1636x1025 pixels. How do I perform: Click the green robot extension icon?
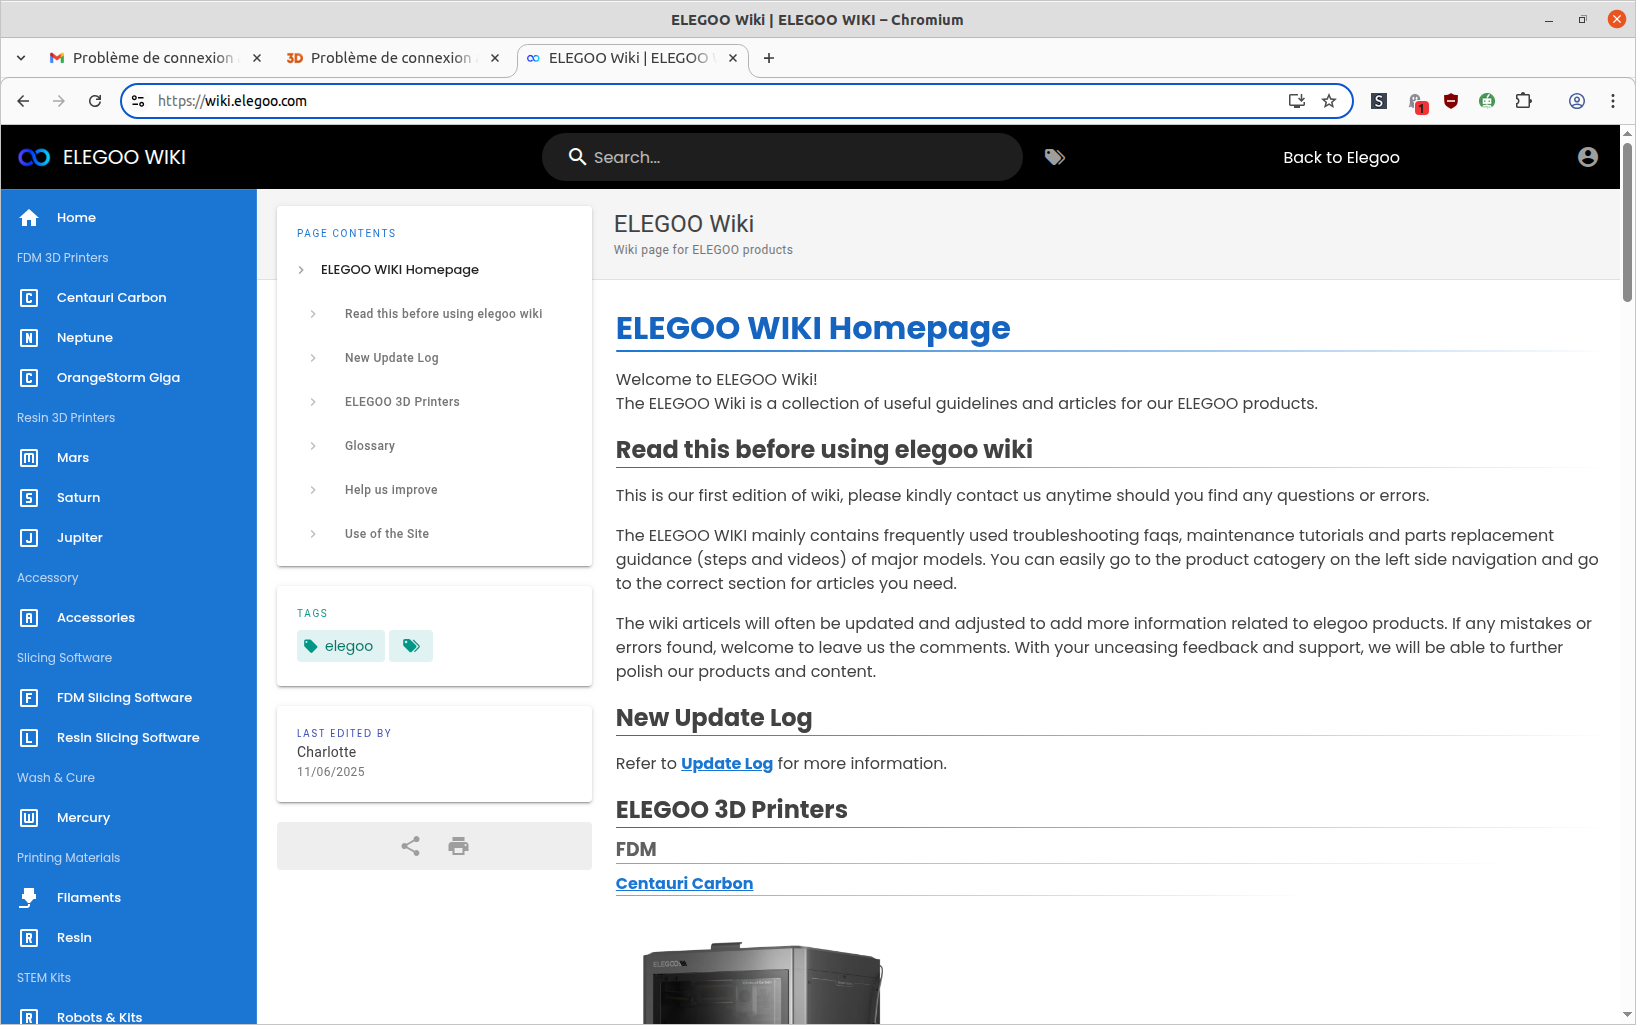[1487, 101]
